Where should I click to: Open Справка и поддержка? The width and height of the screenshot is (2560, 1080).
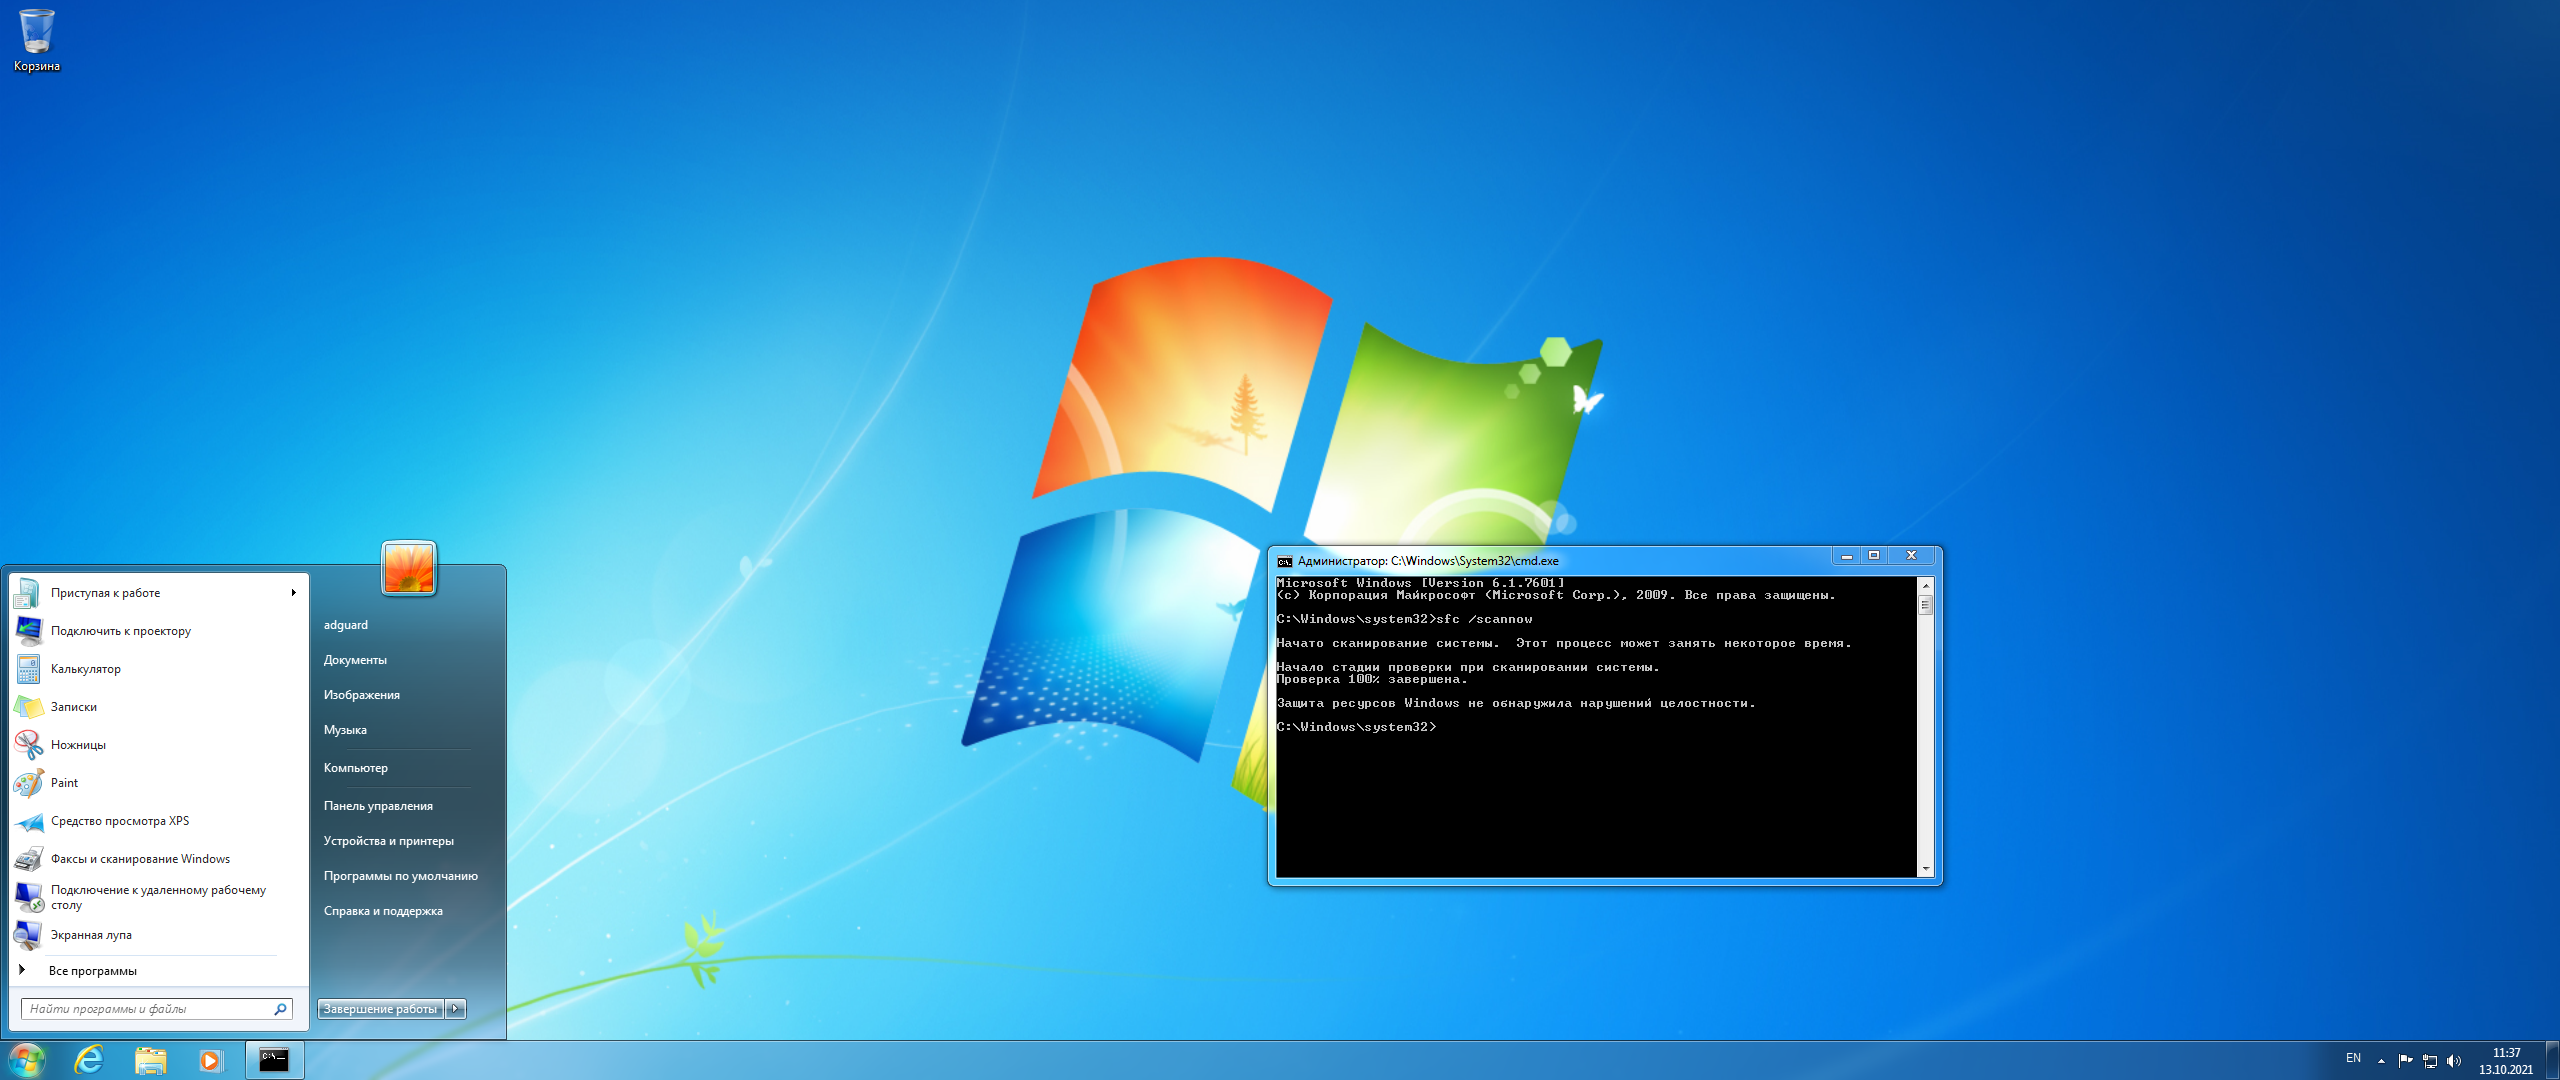point(383,911)
